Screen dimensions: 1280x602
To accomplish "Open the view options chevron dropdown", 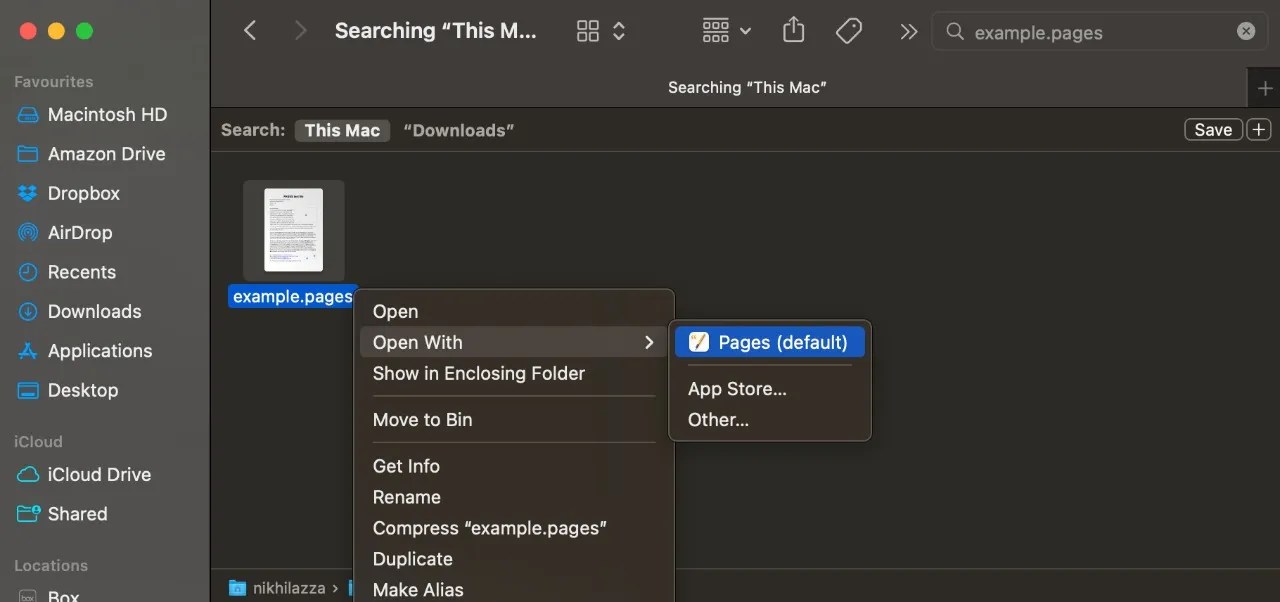I will tap(618, 30).
